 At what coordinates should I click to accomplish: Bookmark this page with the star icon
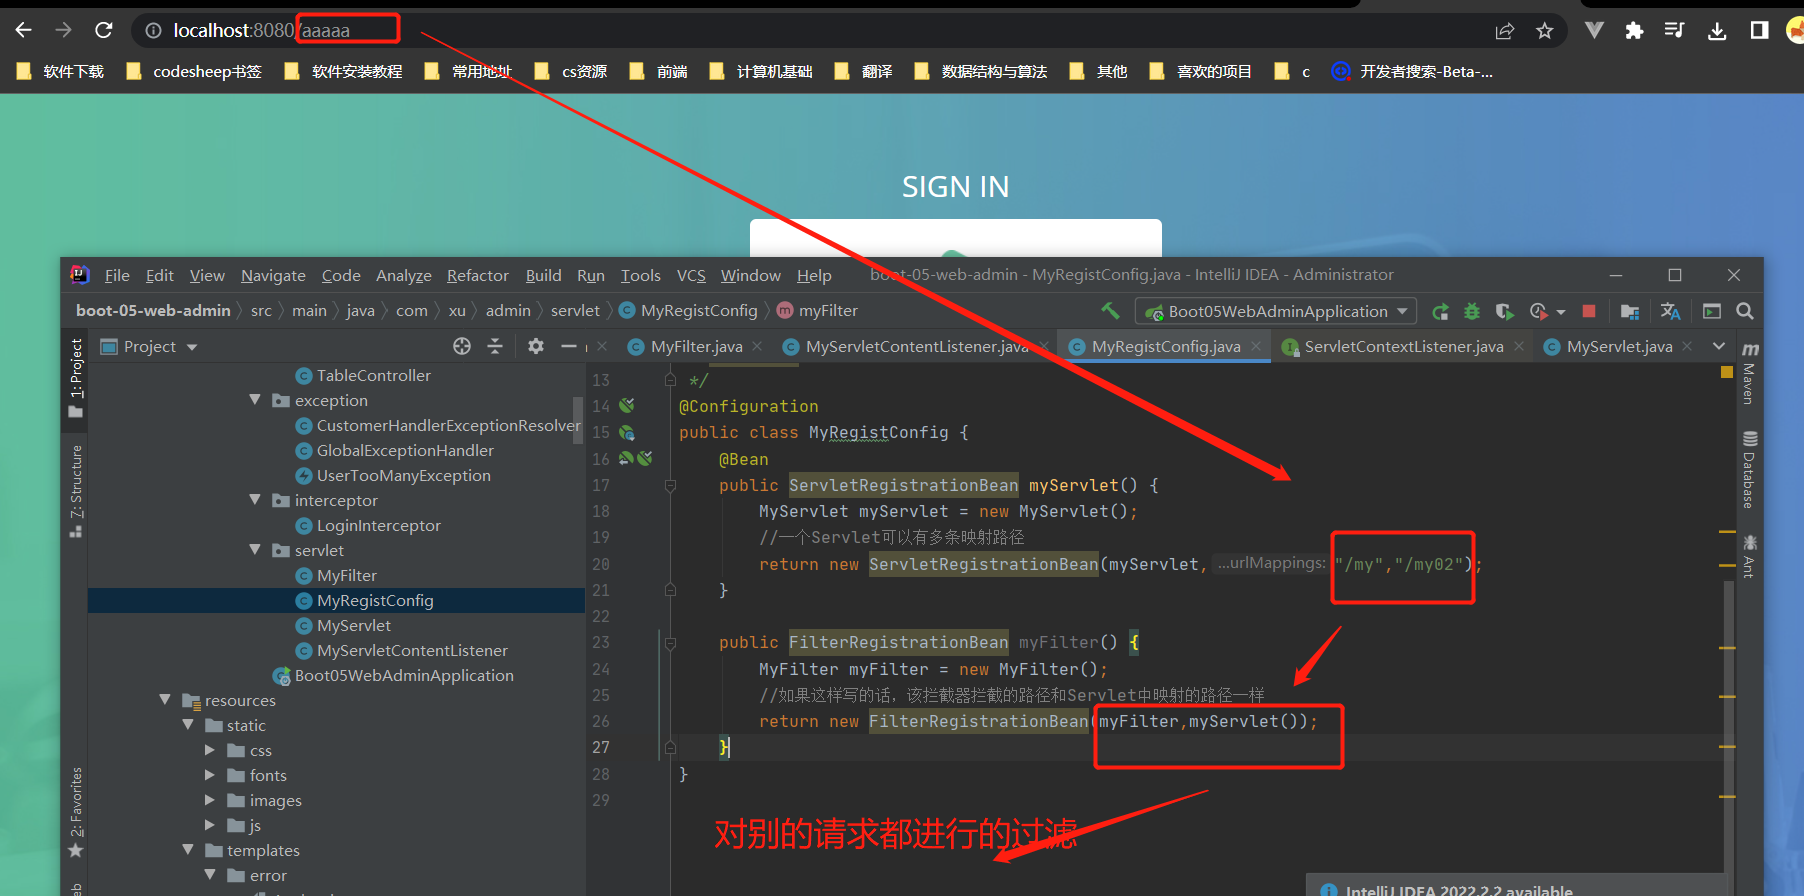1545,31
